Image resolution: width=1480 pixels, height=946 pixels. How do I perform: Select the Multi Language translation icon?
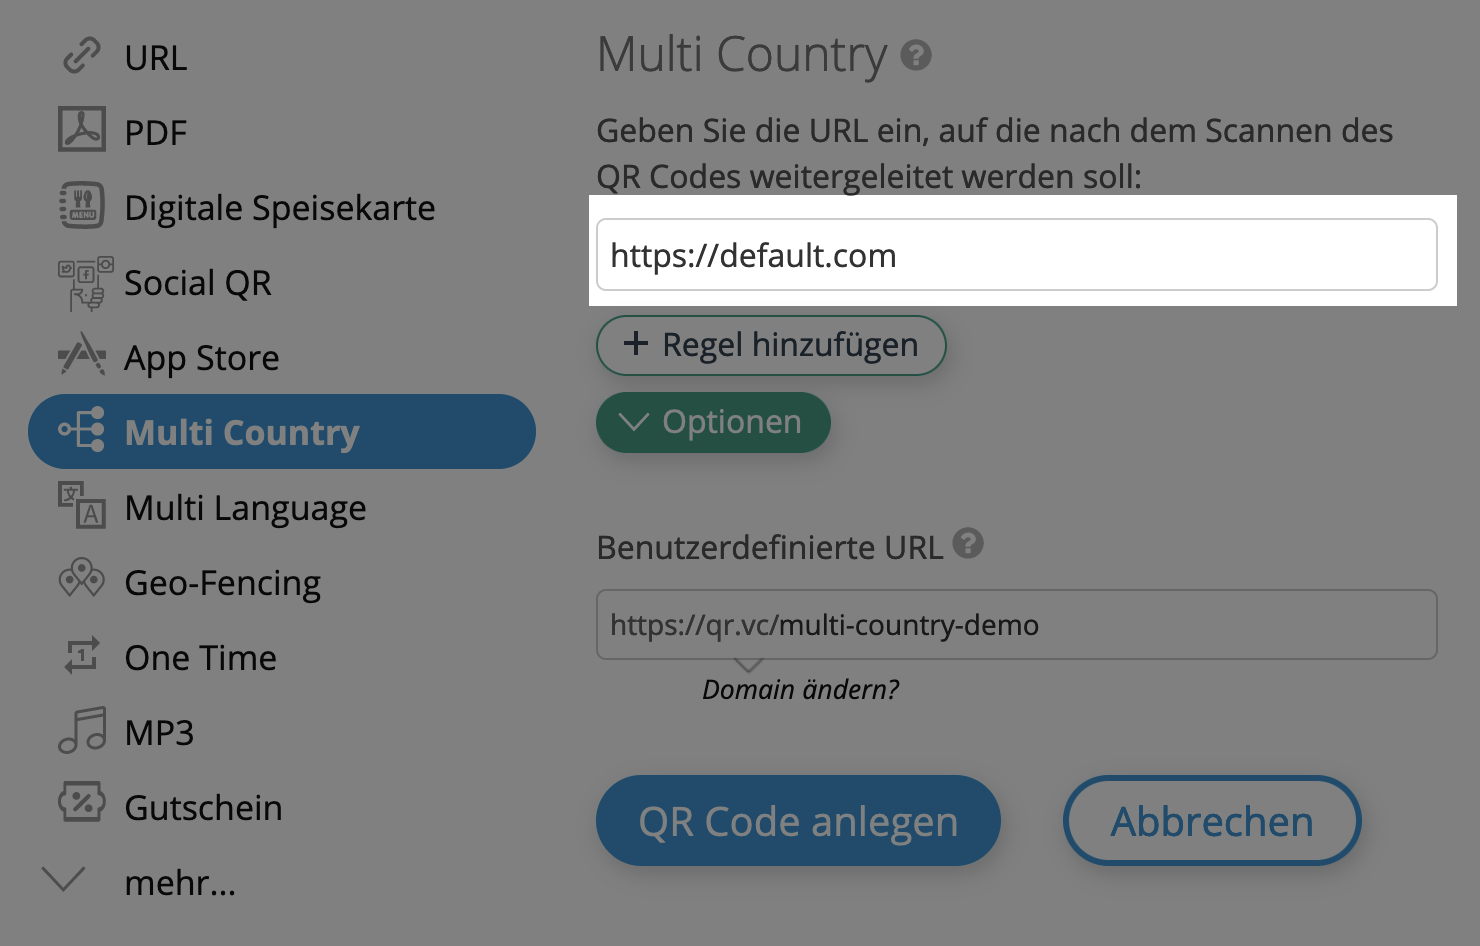click(x=81, y=507)
